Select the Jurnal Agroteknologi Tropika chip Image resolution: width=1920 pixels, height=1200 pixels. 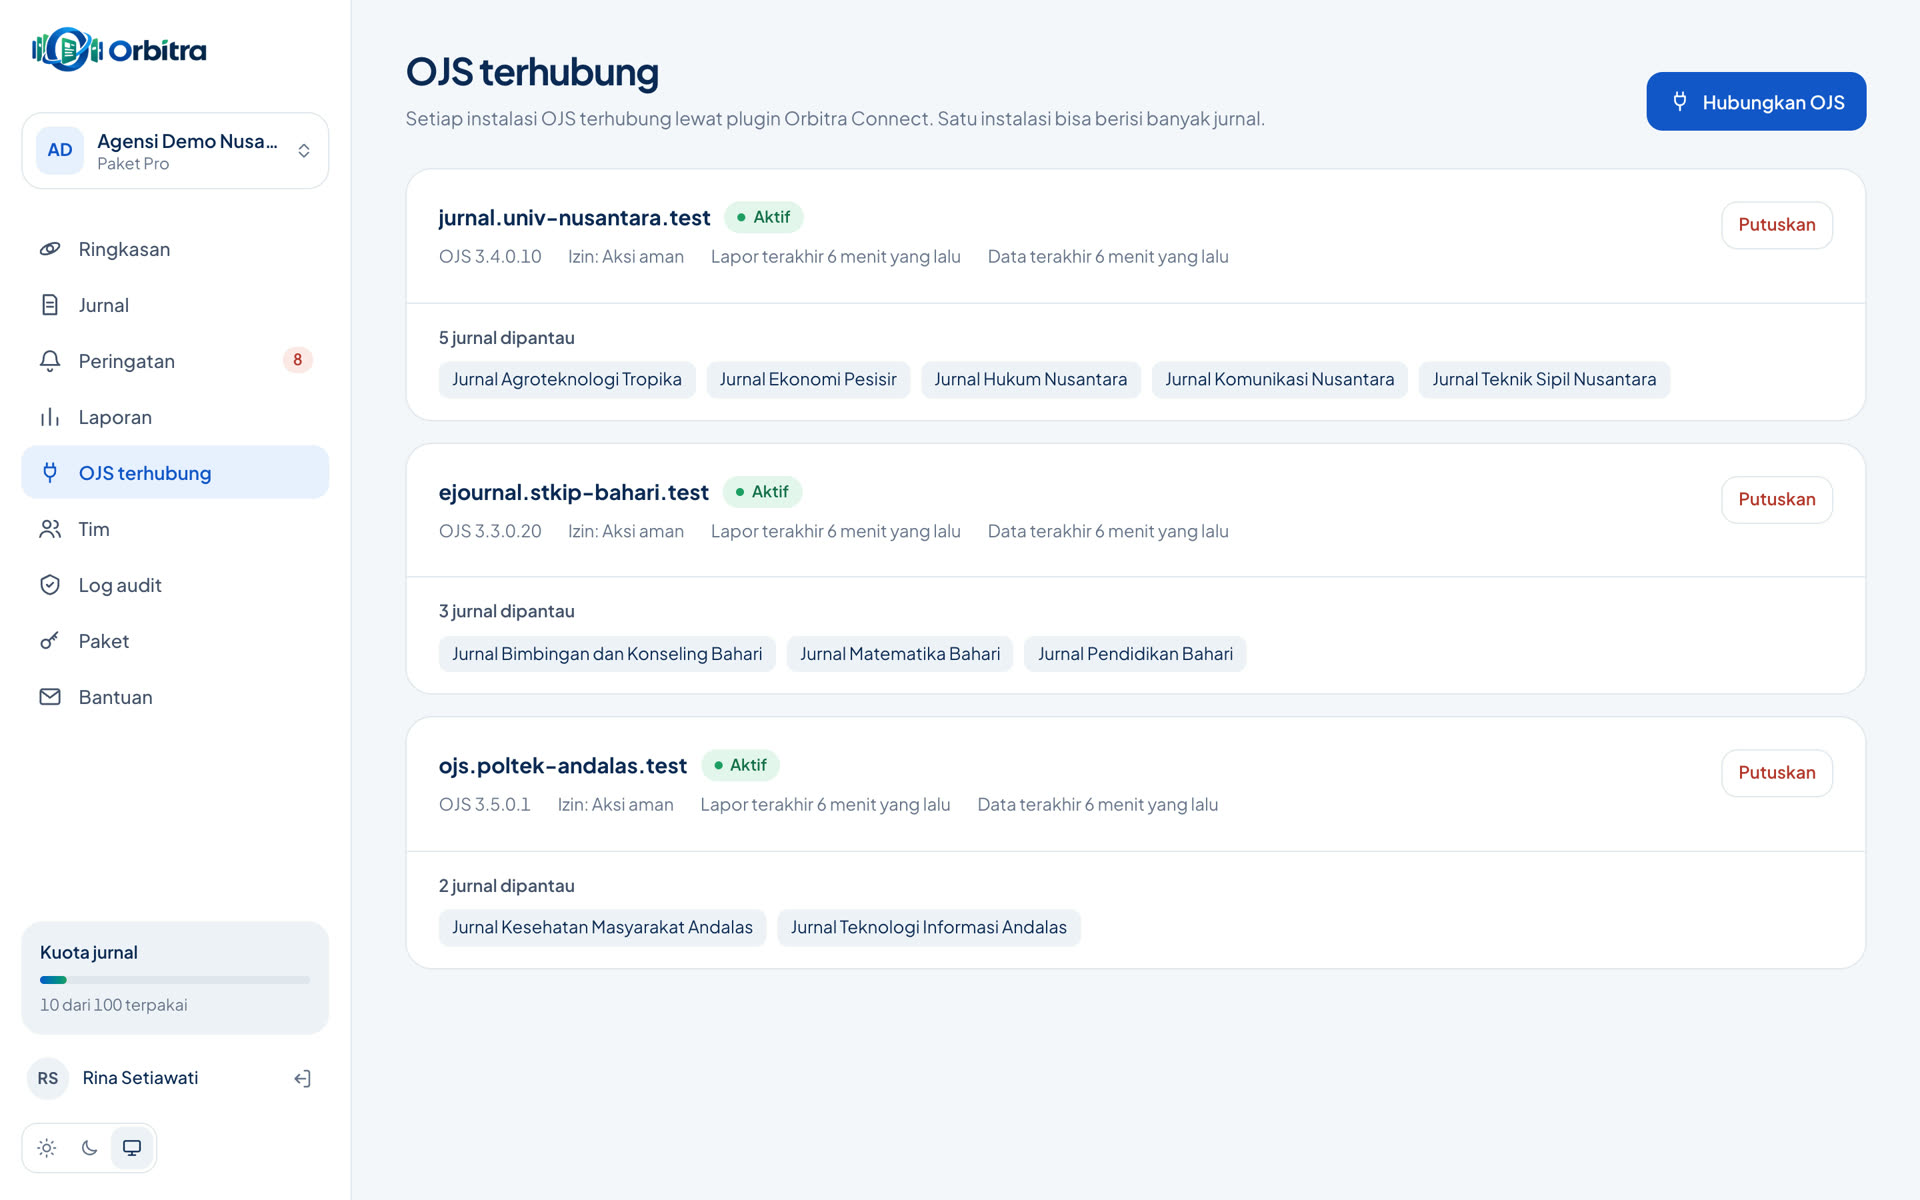[x=567, y=380]
